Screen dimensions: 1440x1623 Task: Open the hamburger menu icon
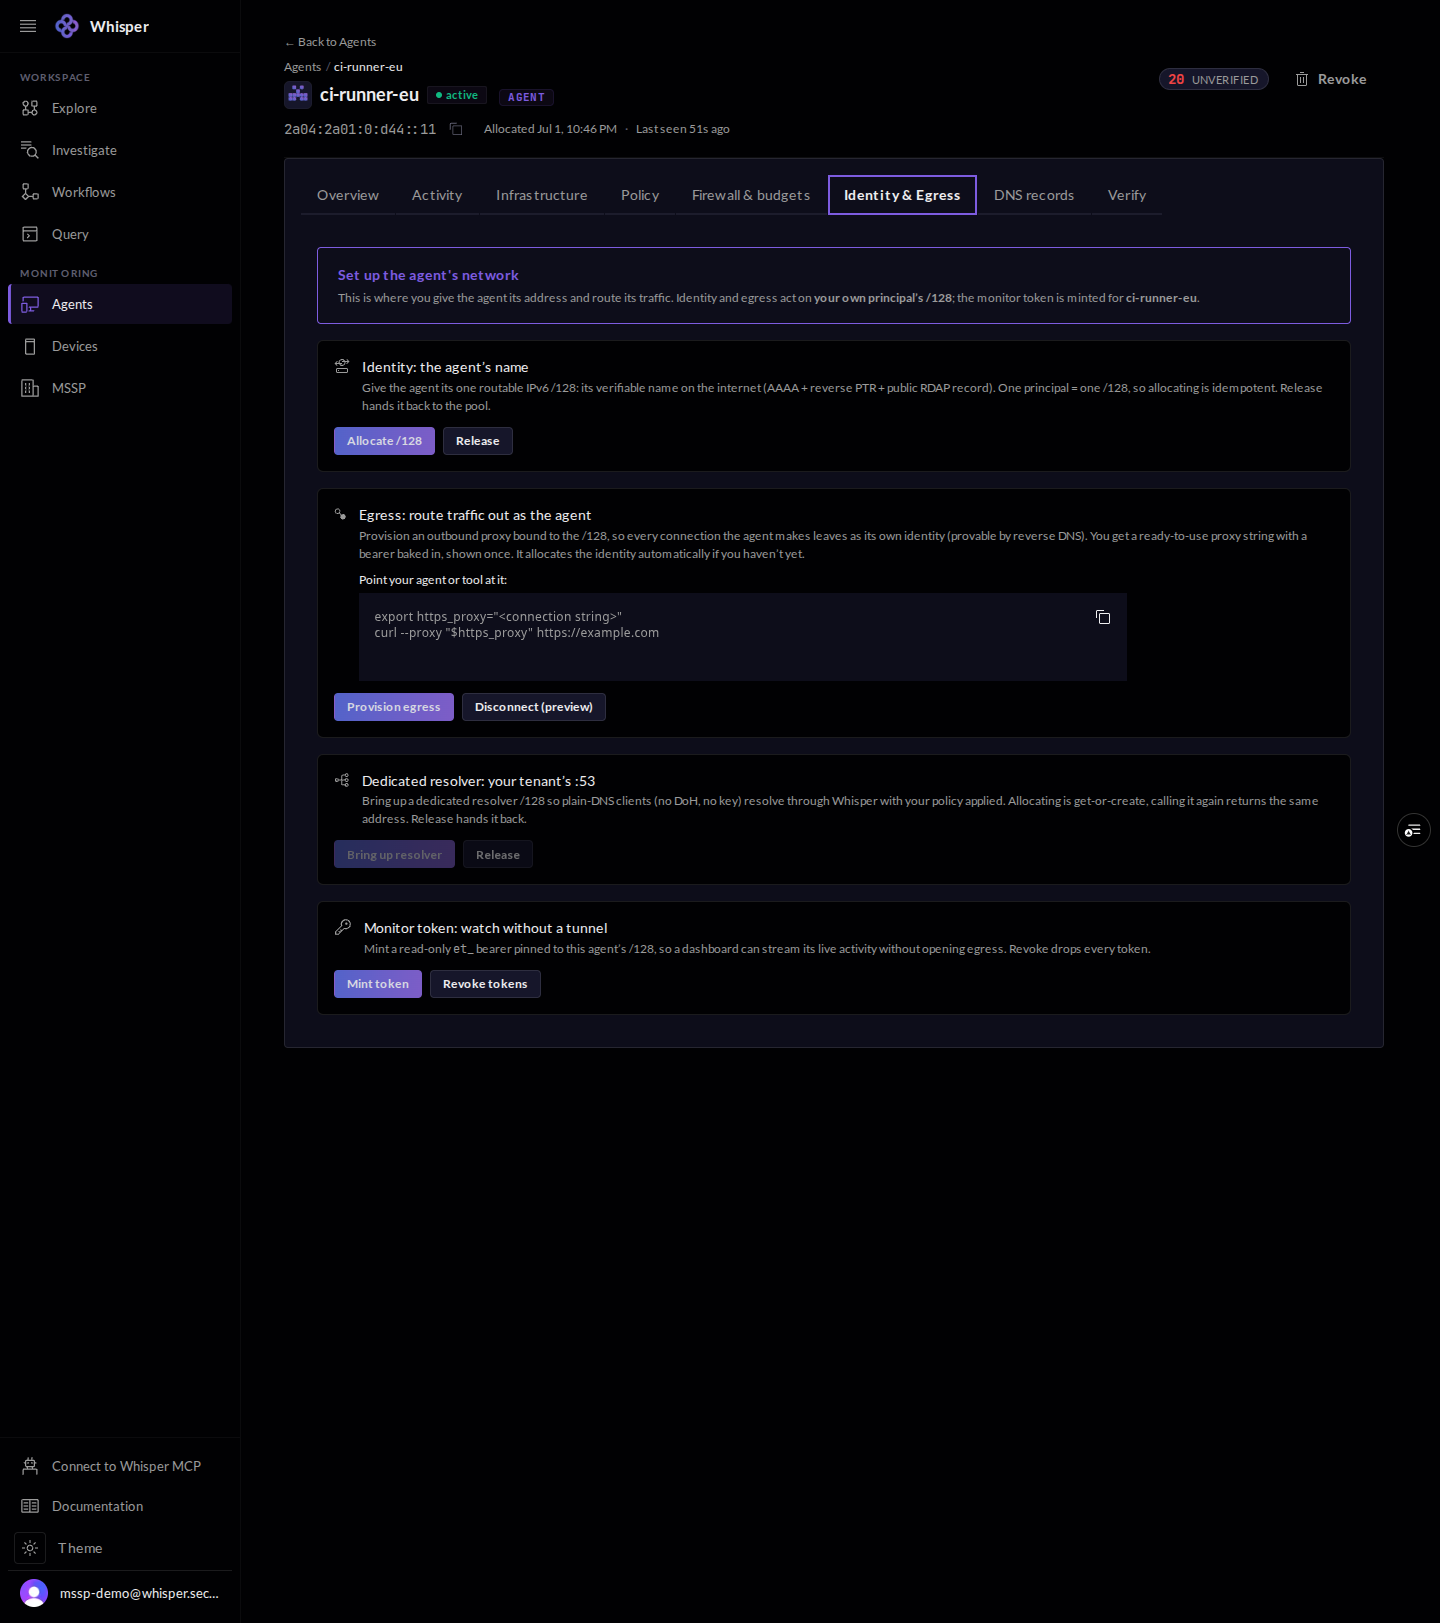28,26
